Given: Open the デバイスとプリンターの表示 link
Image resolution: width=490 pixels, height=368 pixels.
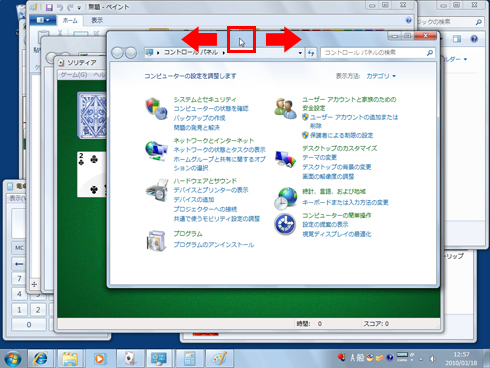Looking at the screenshot, I should point(211,190).
